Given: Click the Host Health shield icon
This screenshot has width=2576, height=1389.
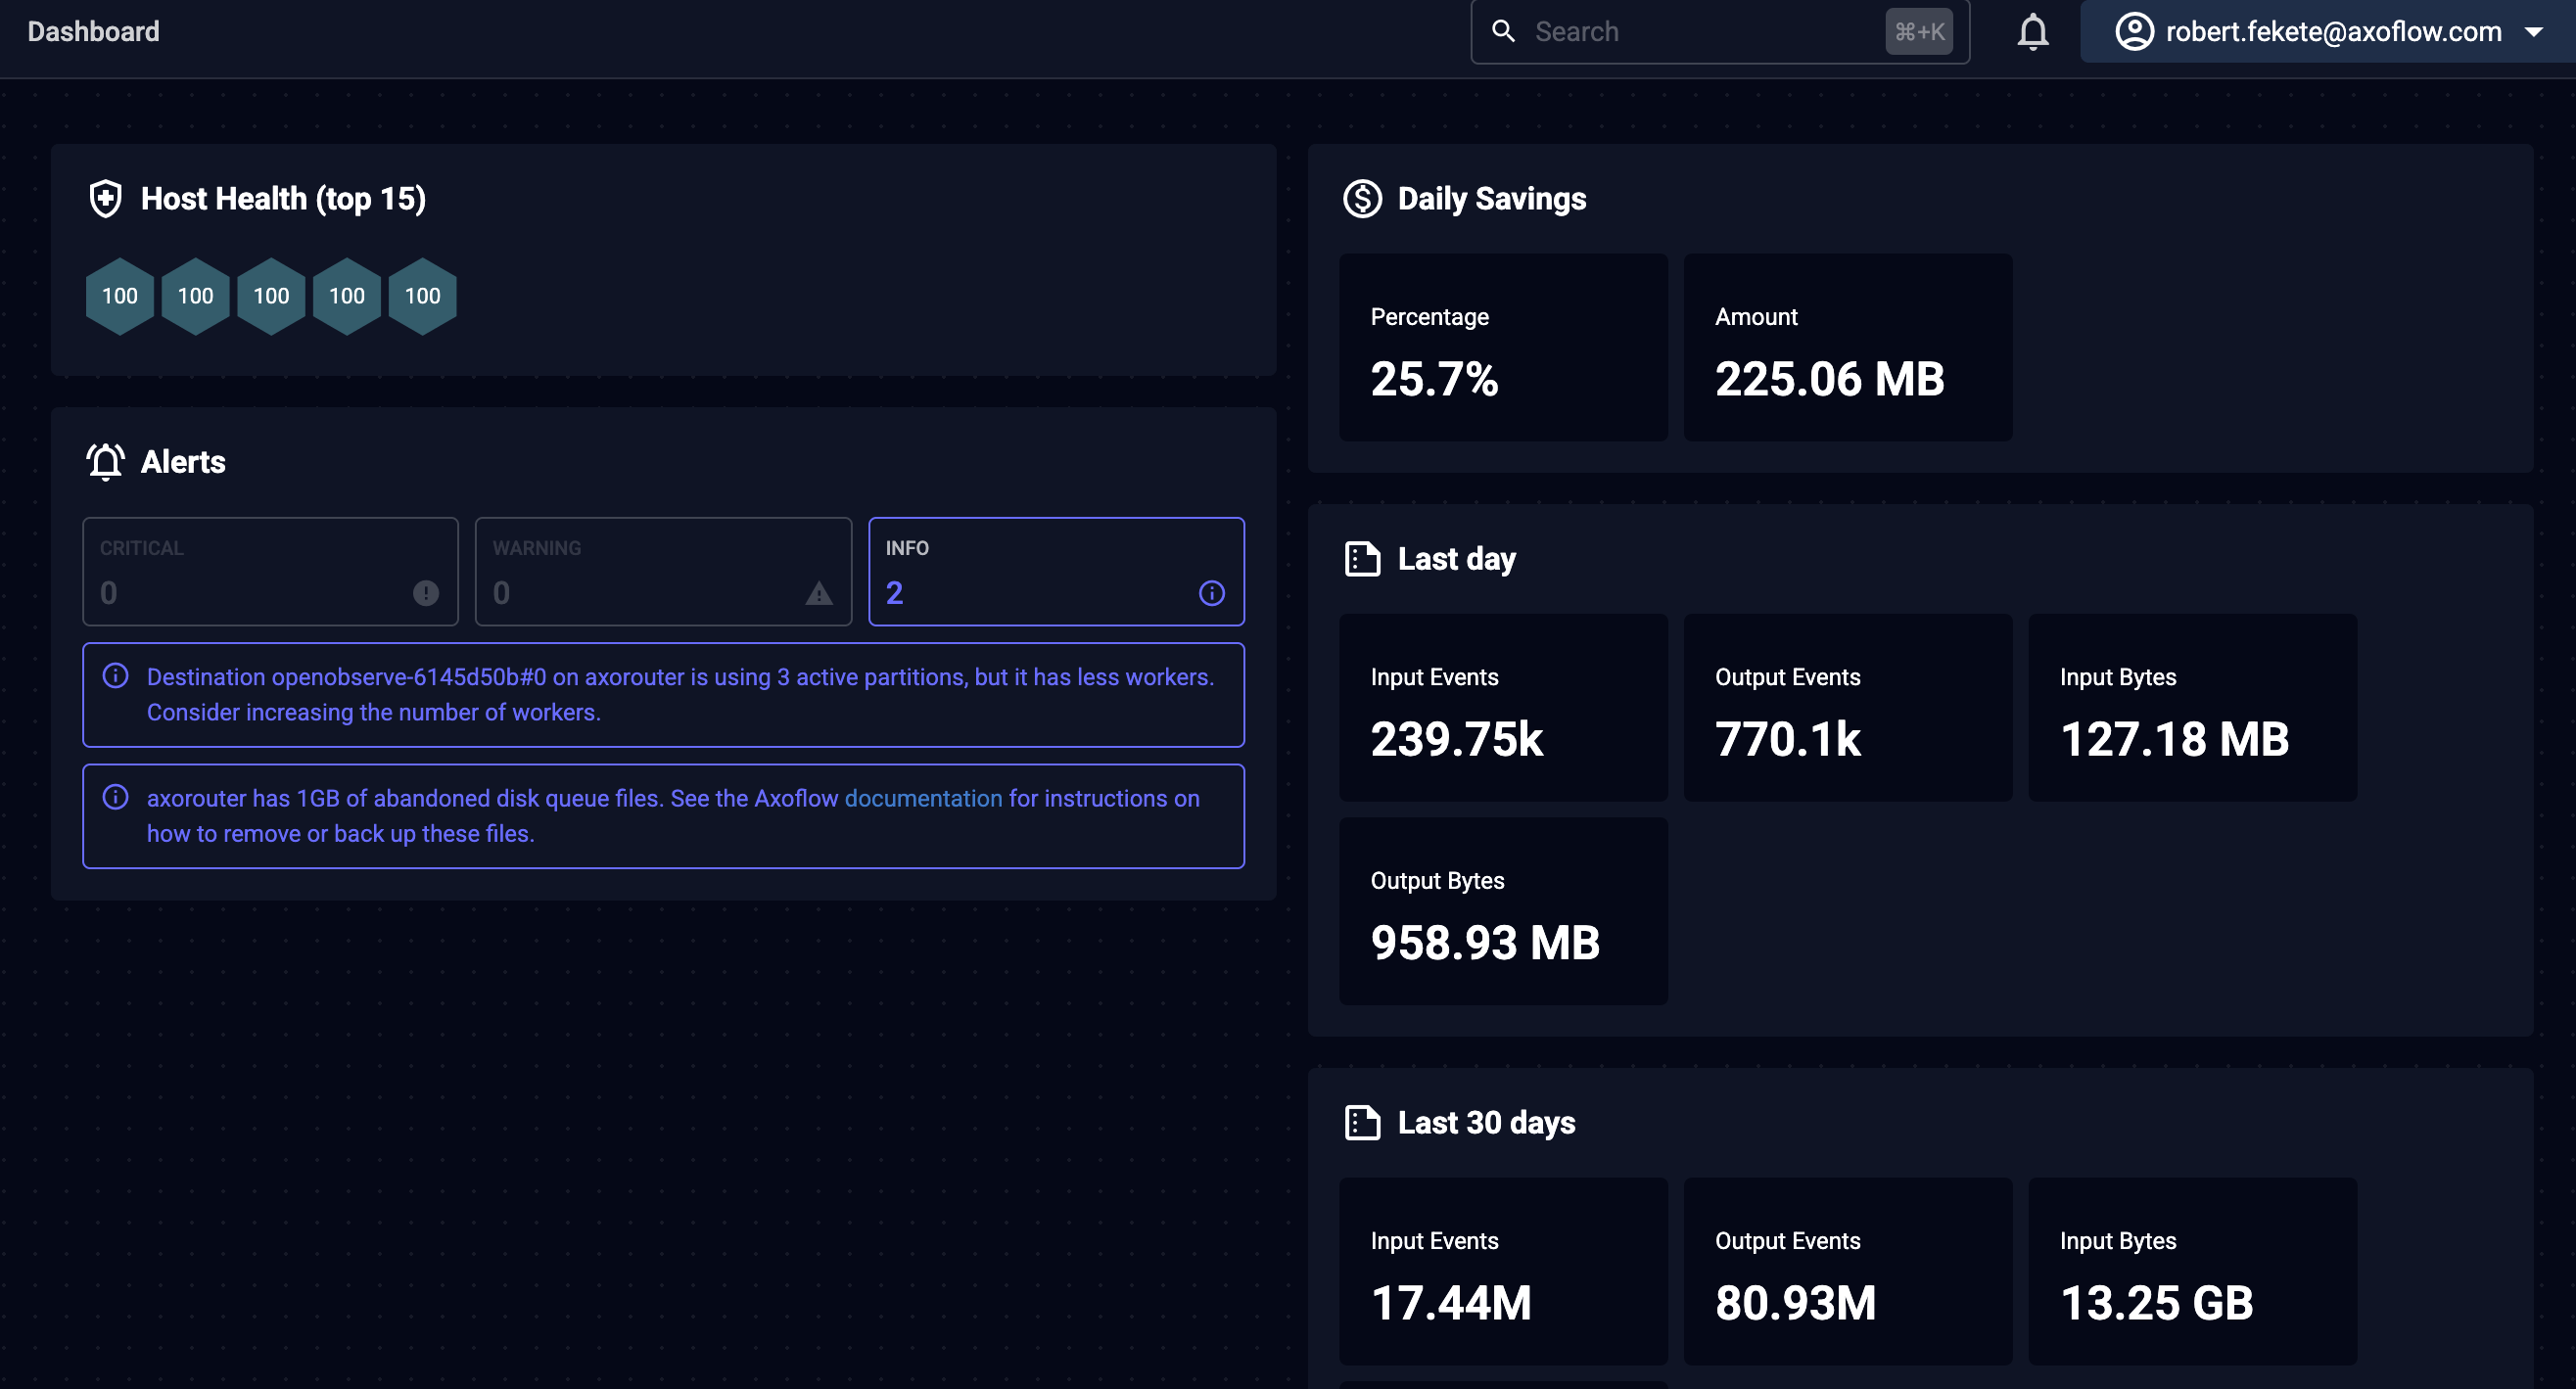Looking at the screenshot, I should (105, 199).
